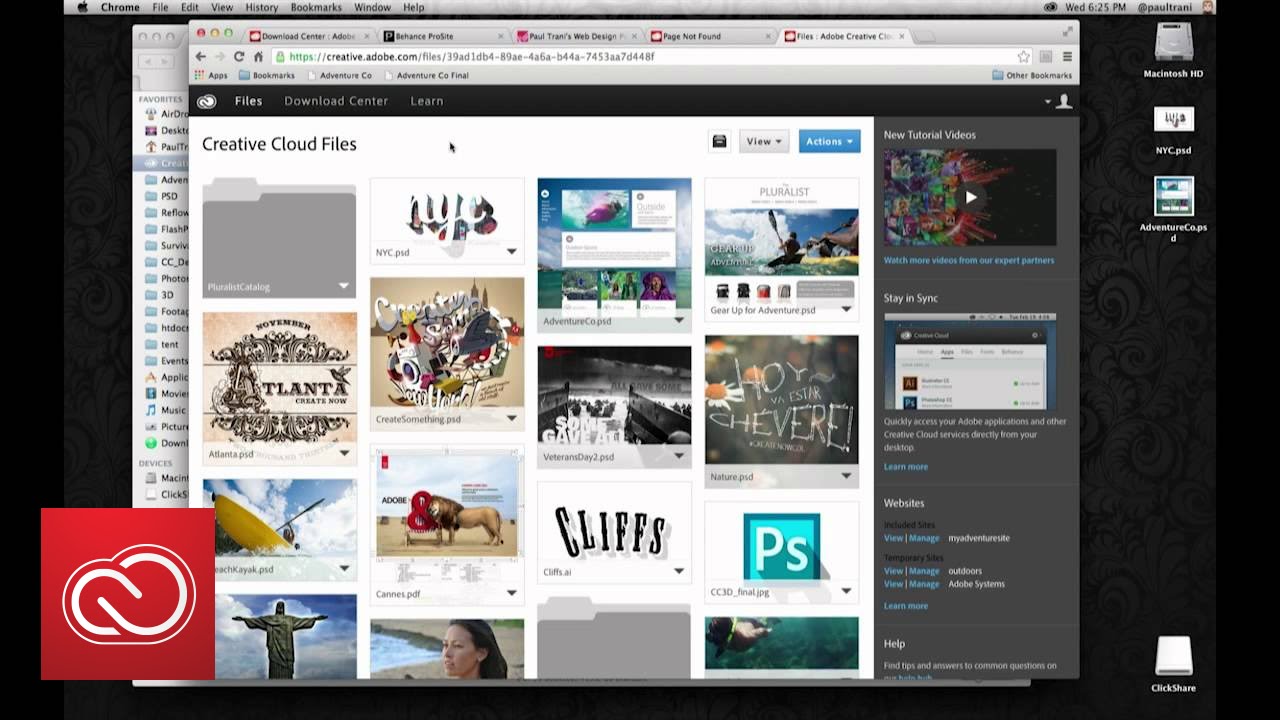Click Learn more under Stay in Sync

tap(906, 467)
